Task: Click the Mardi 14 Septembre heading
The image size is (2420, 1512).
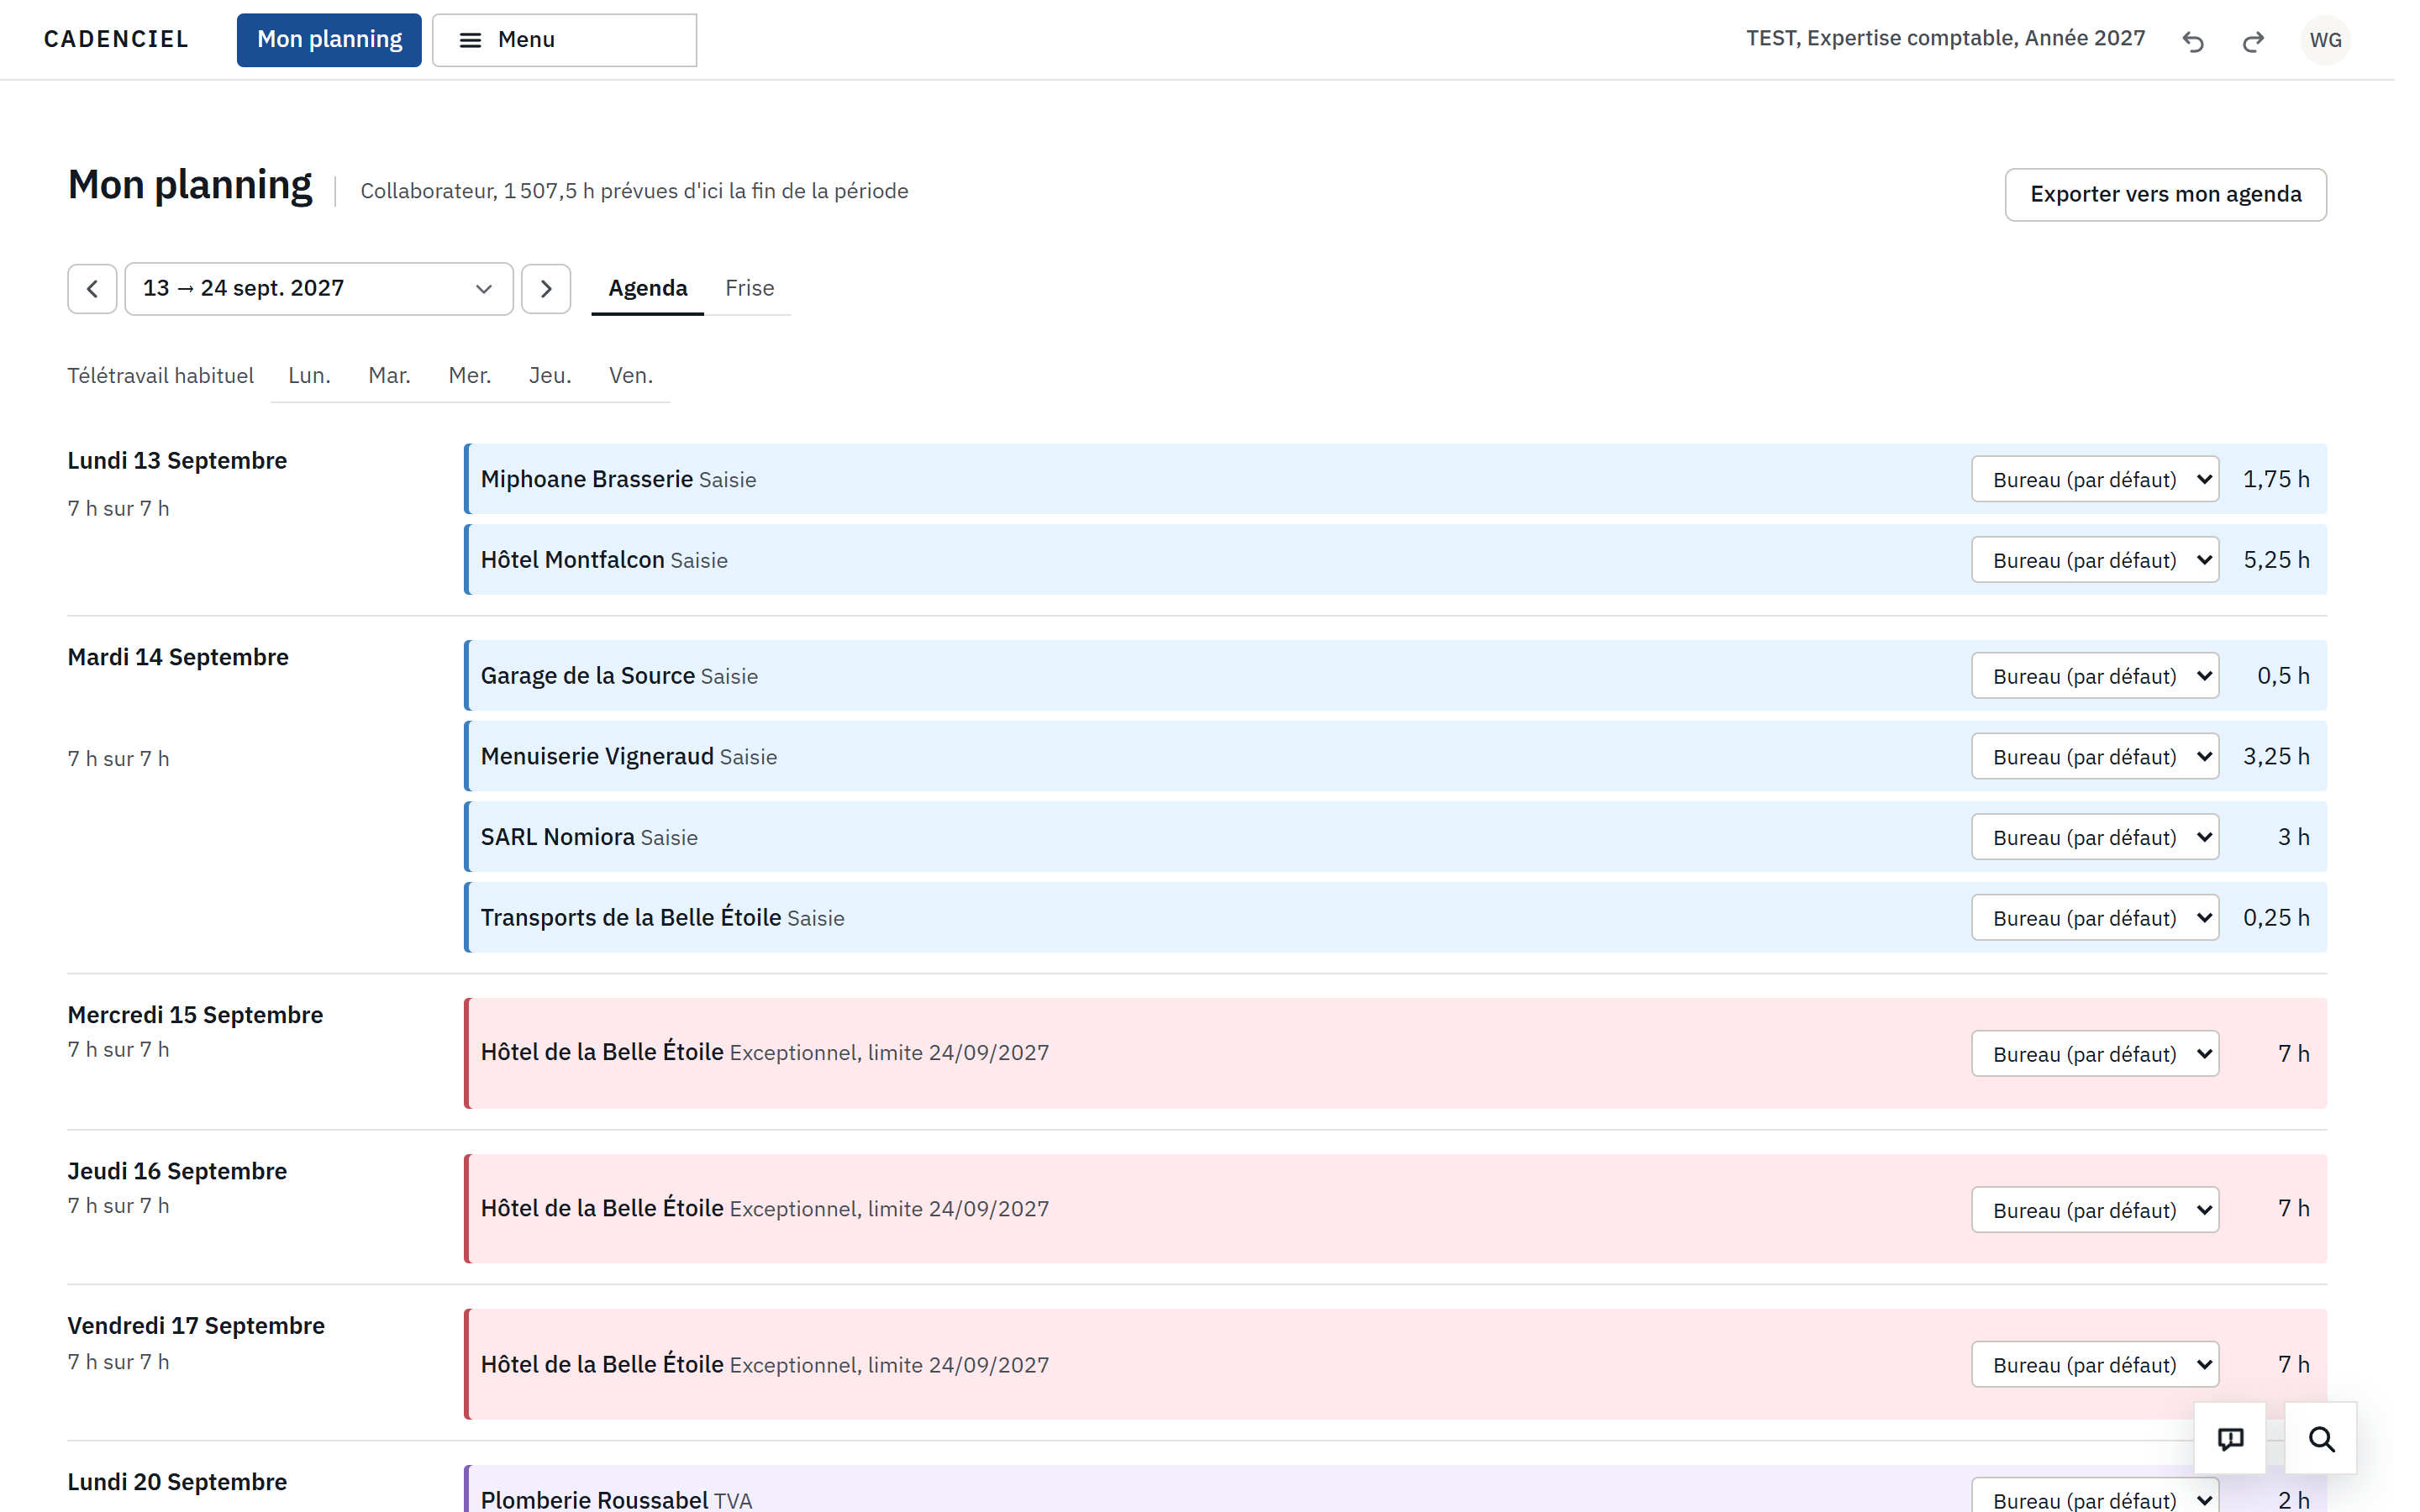Action: click(178, 657)
